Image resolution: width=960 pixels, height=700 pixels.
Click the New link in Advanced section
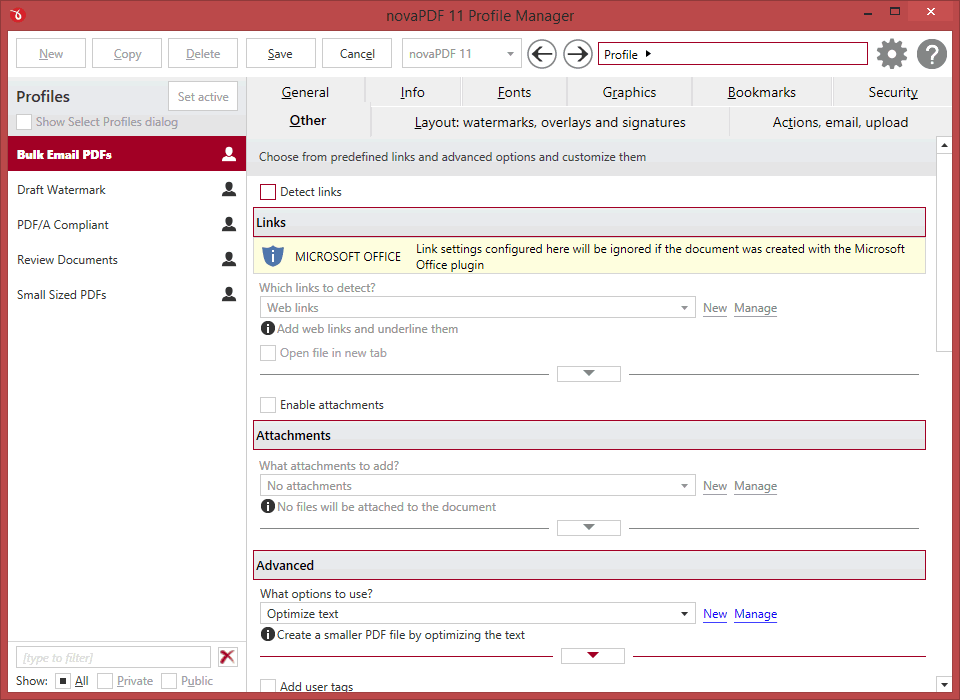[714, 614]
